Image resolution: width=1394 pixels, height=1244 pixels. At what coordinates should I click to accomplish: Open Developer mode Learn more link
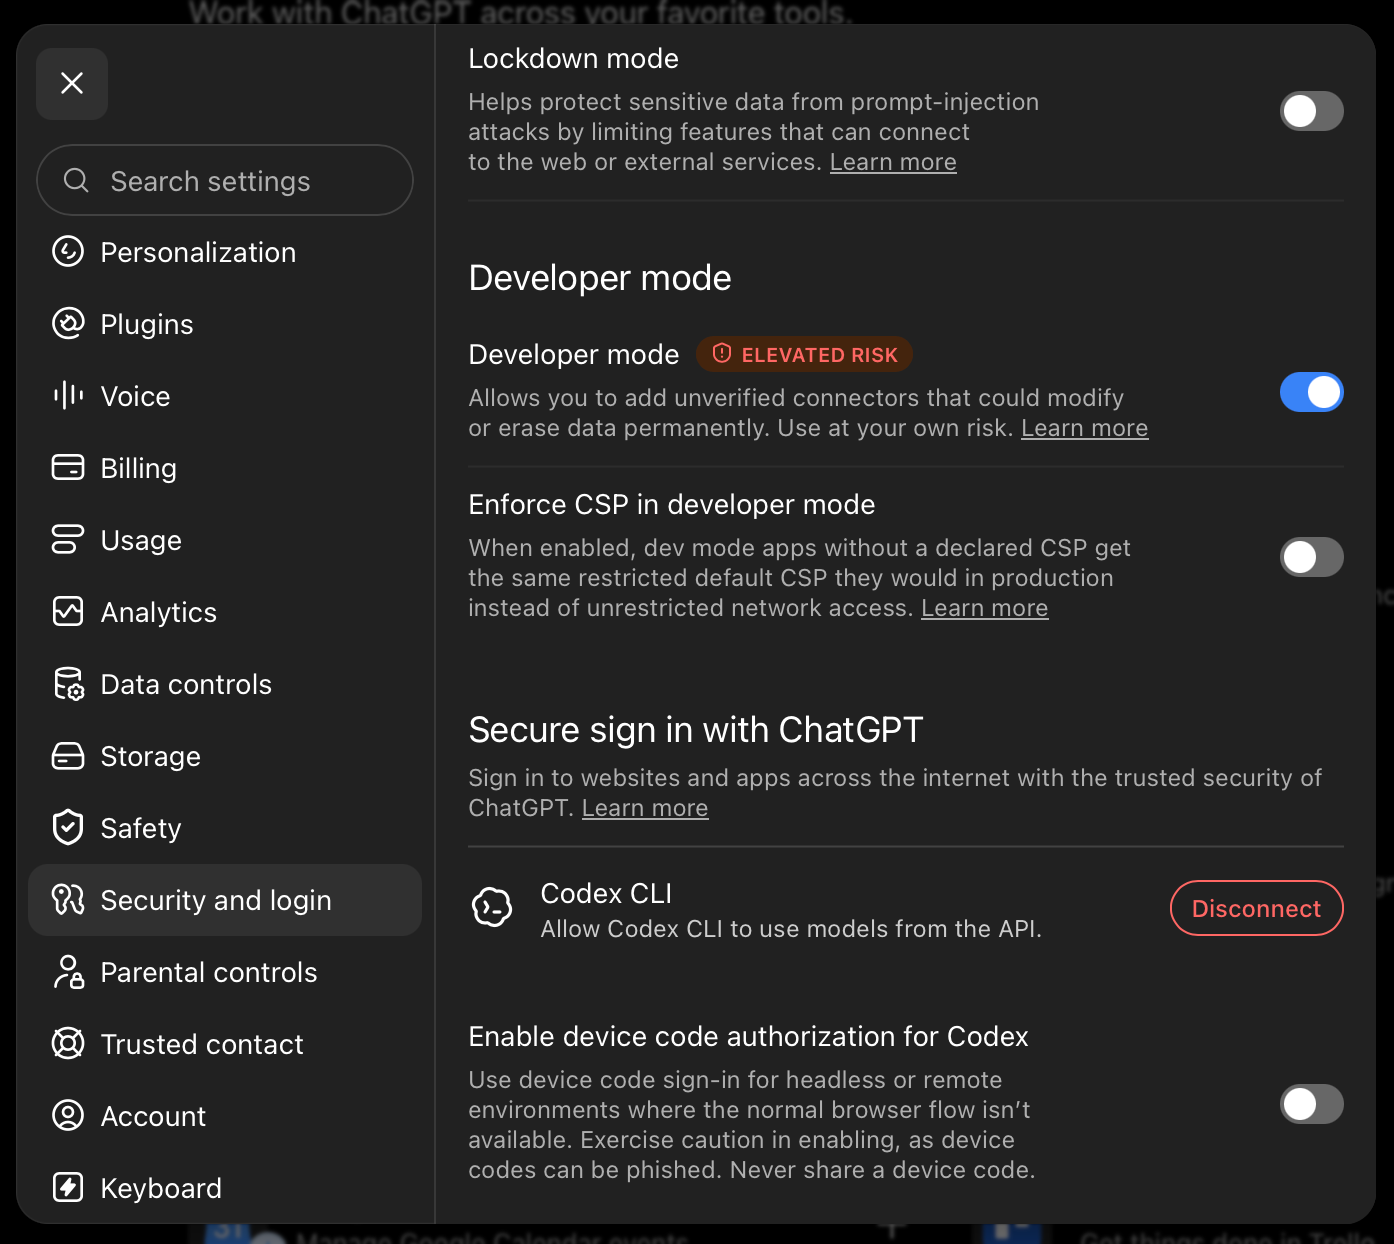(x=1084, y=428)
